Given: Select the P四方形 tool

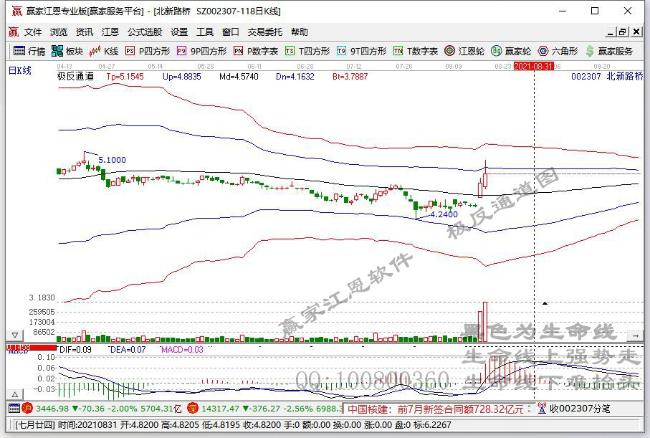Looking at the screenshot, I should click(148, 51).
